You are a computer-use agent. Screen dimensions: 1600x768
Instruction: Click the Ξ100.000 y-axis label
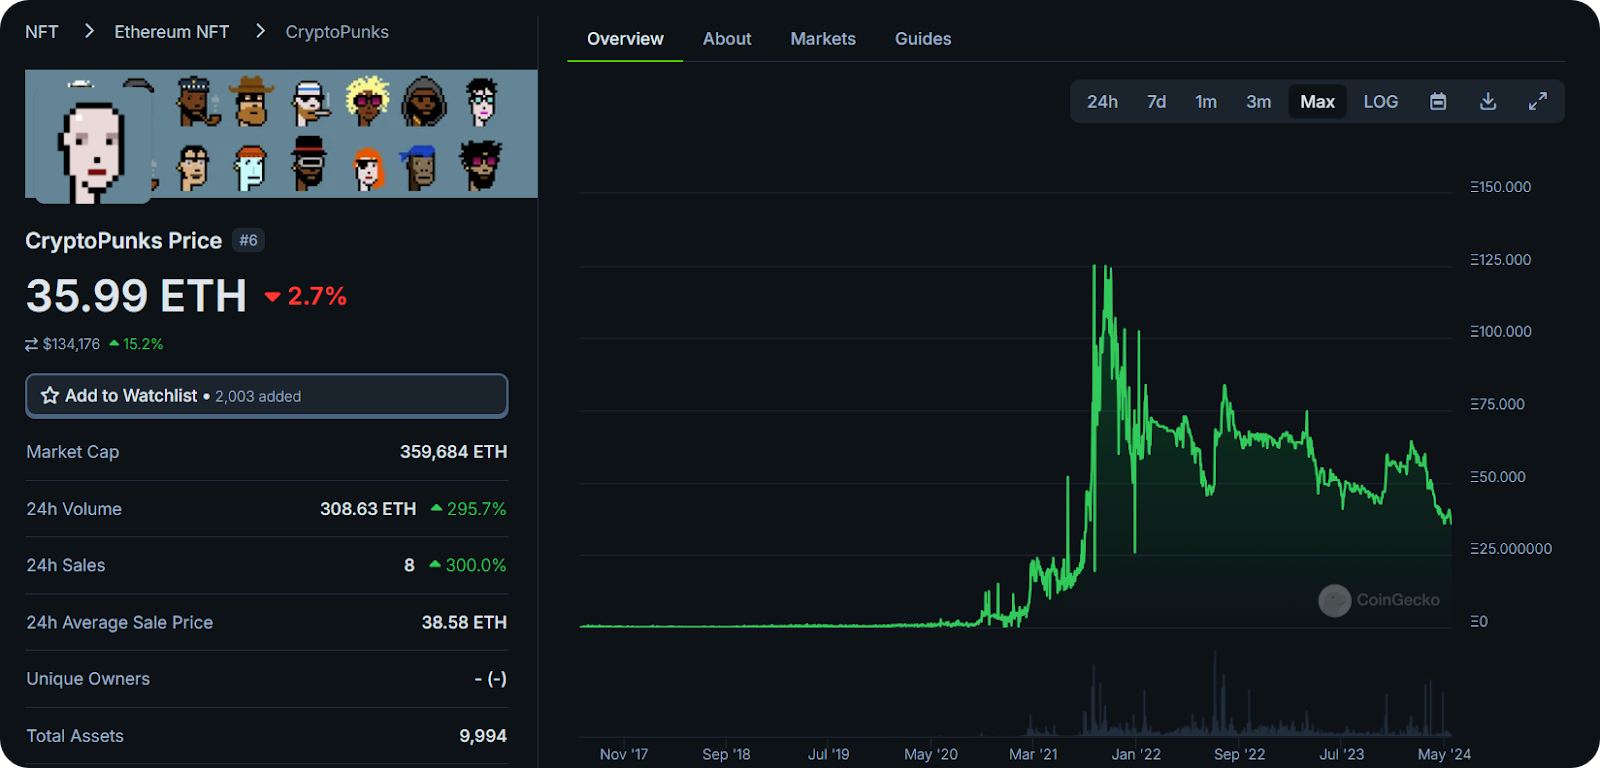click(x=1500, y=332)
